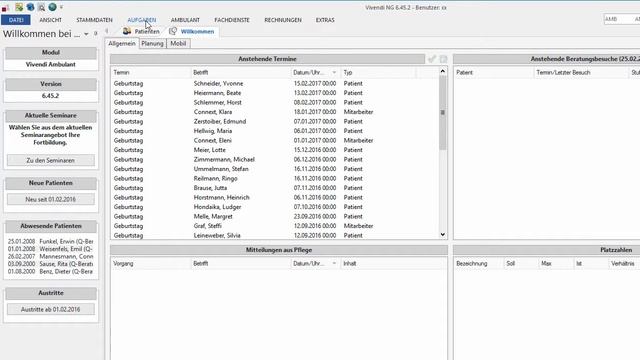Click the Inhalt column header
This screenshot has width=640, height=360.
click(393, 264)
